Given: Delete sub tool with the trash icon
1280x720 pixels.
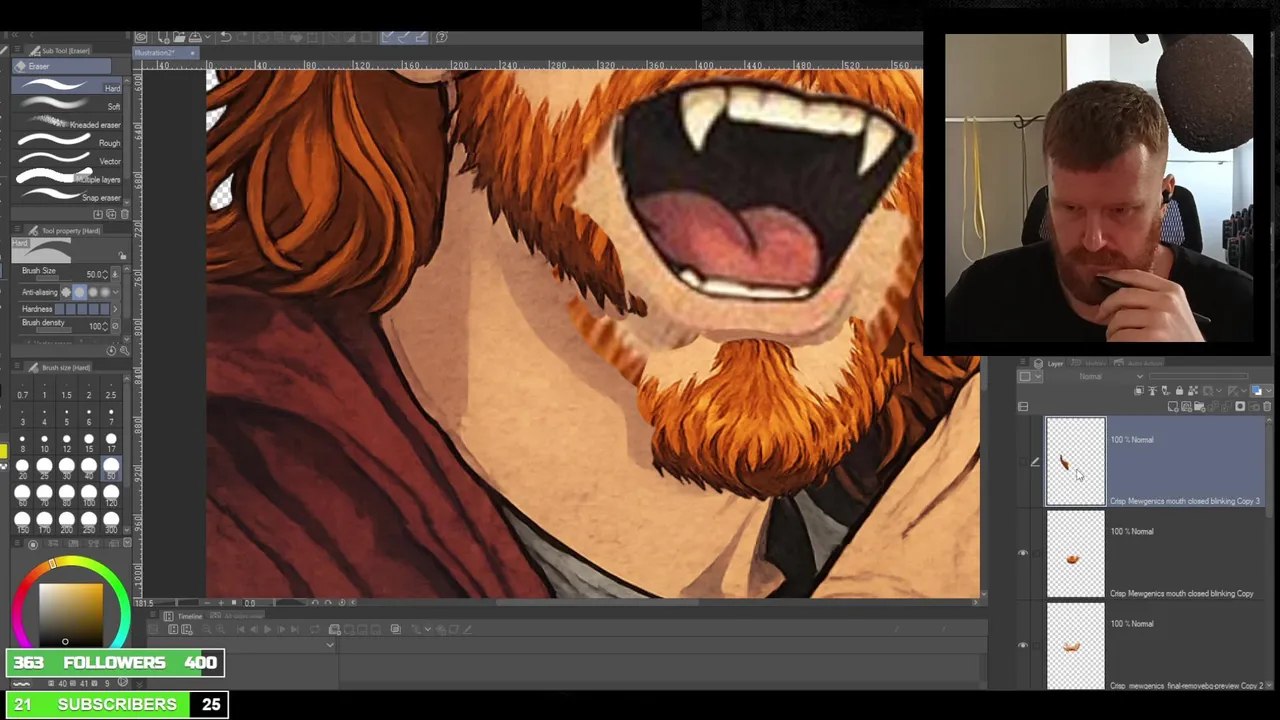Looking at the screenshot, I should (x=124, y=214).
